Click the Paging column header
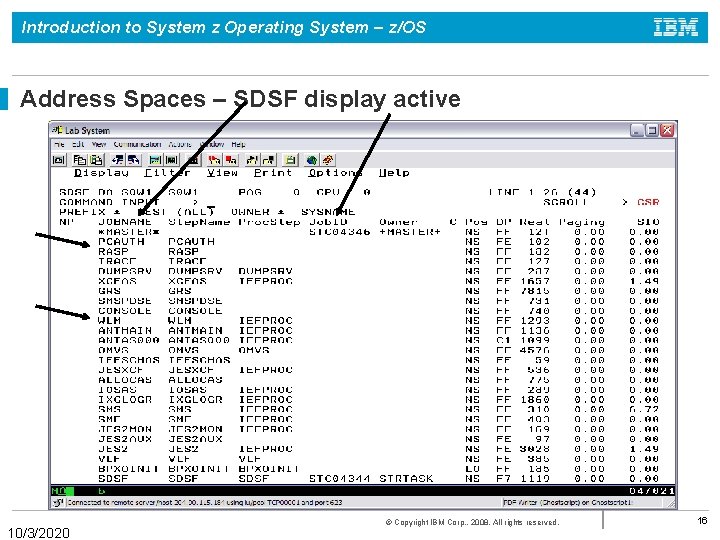This screenshot has height=540, width=720. click(582, 222)
